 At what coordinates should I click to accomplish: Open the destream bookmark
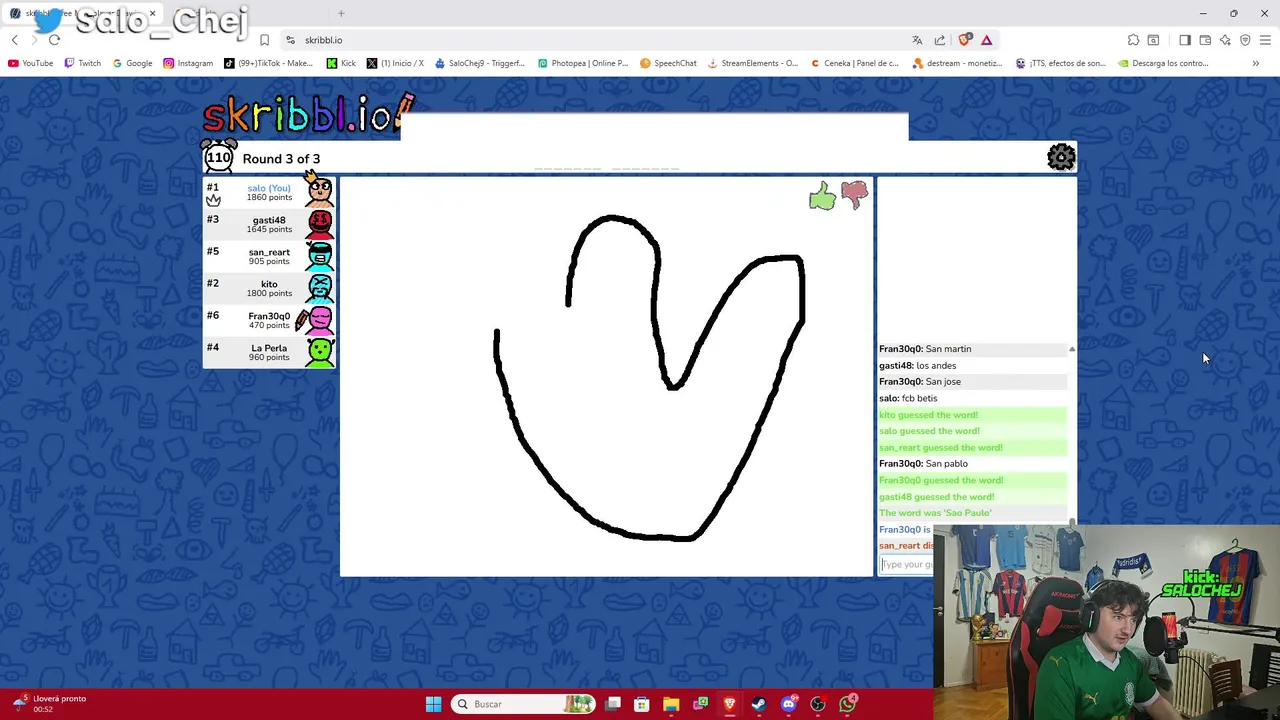tap(958, 63)
